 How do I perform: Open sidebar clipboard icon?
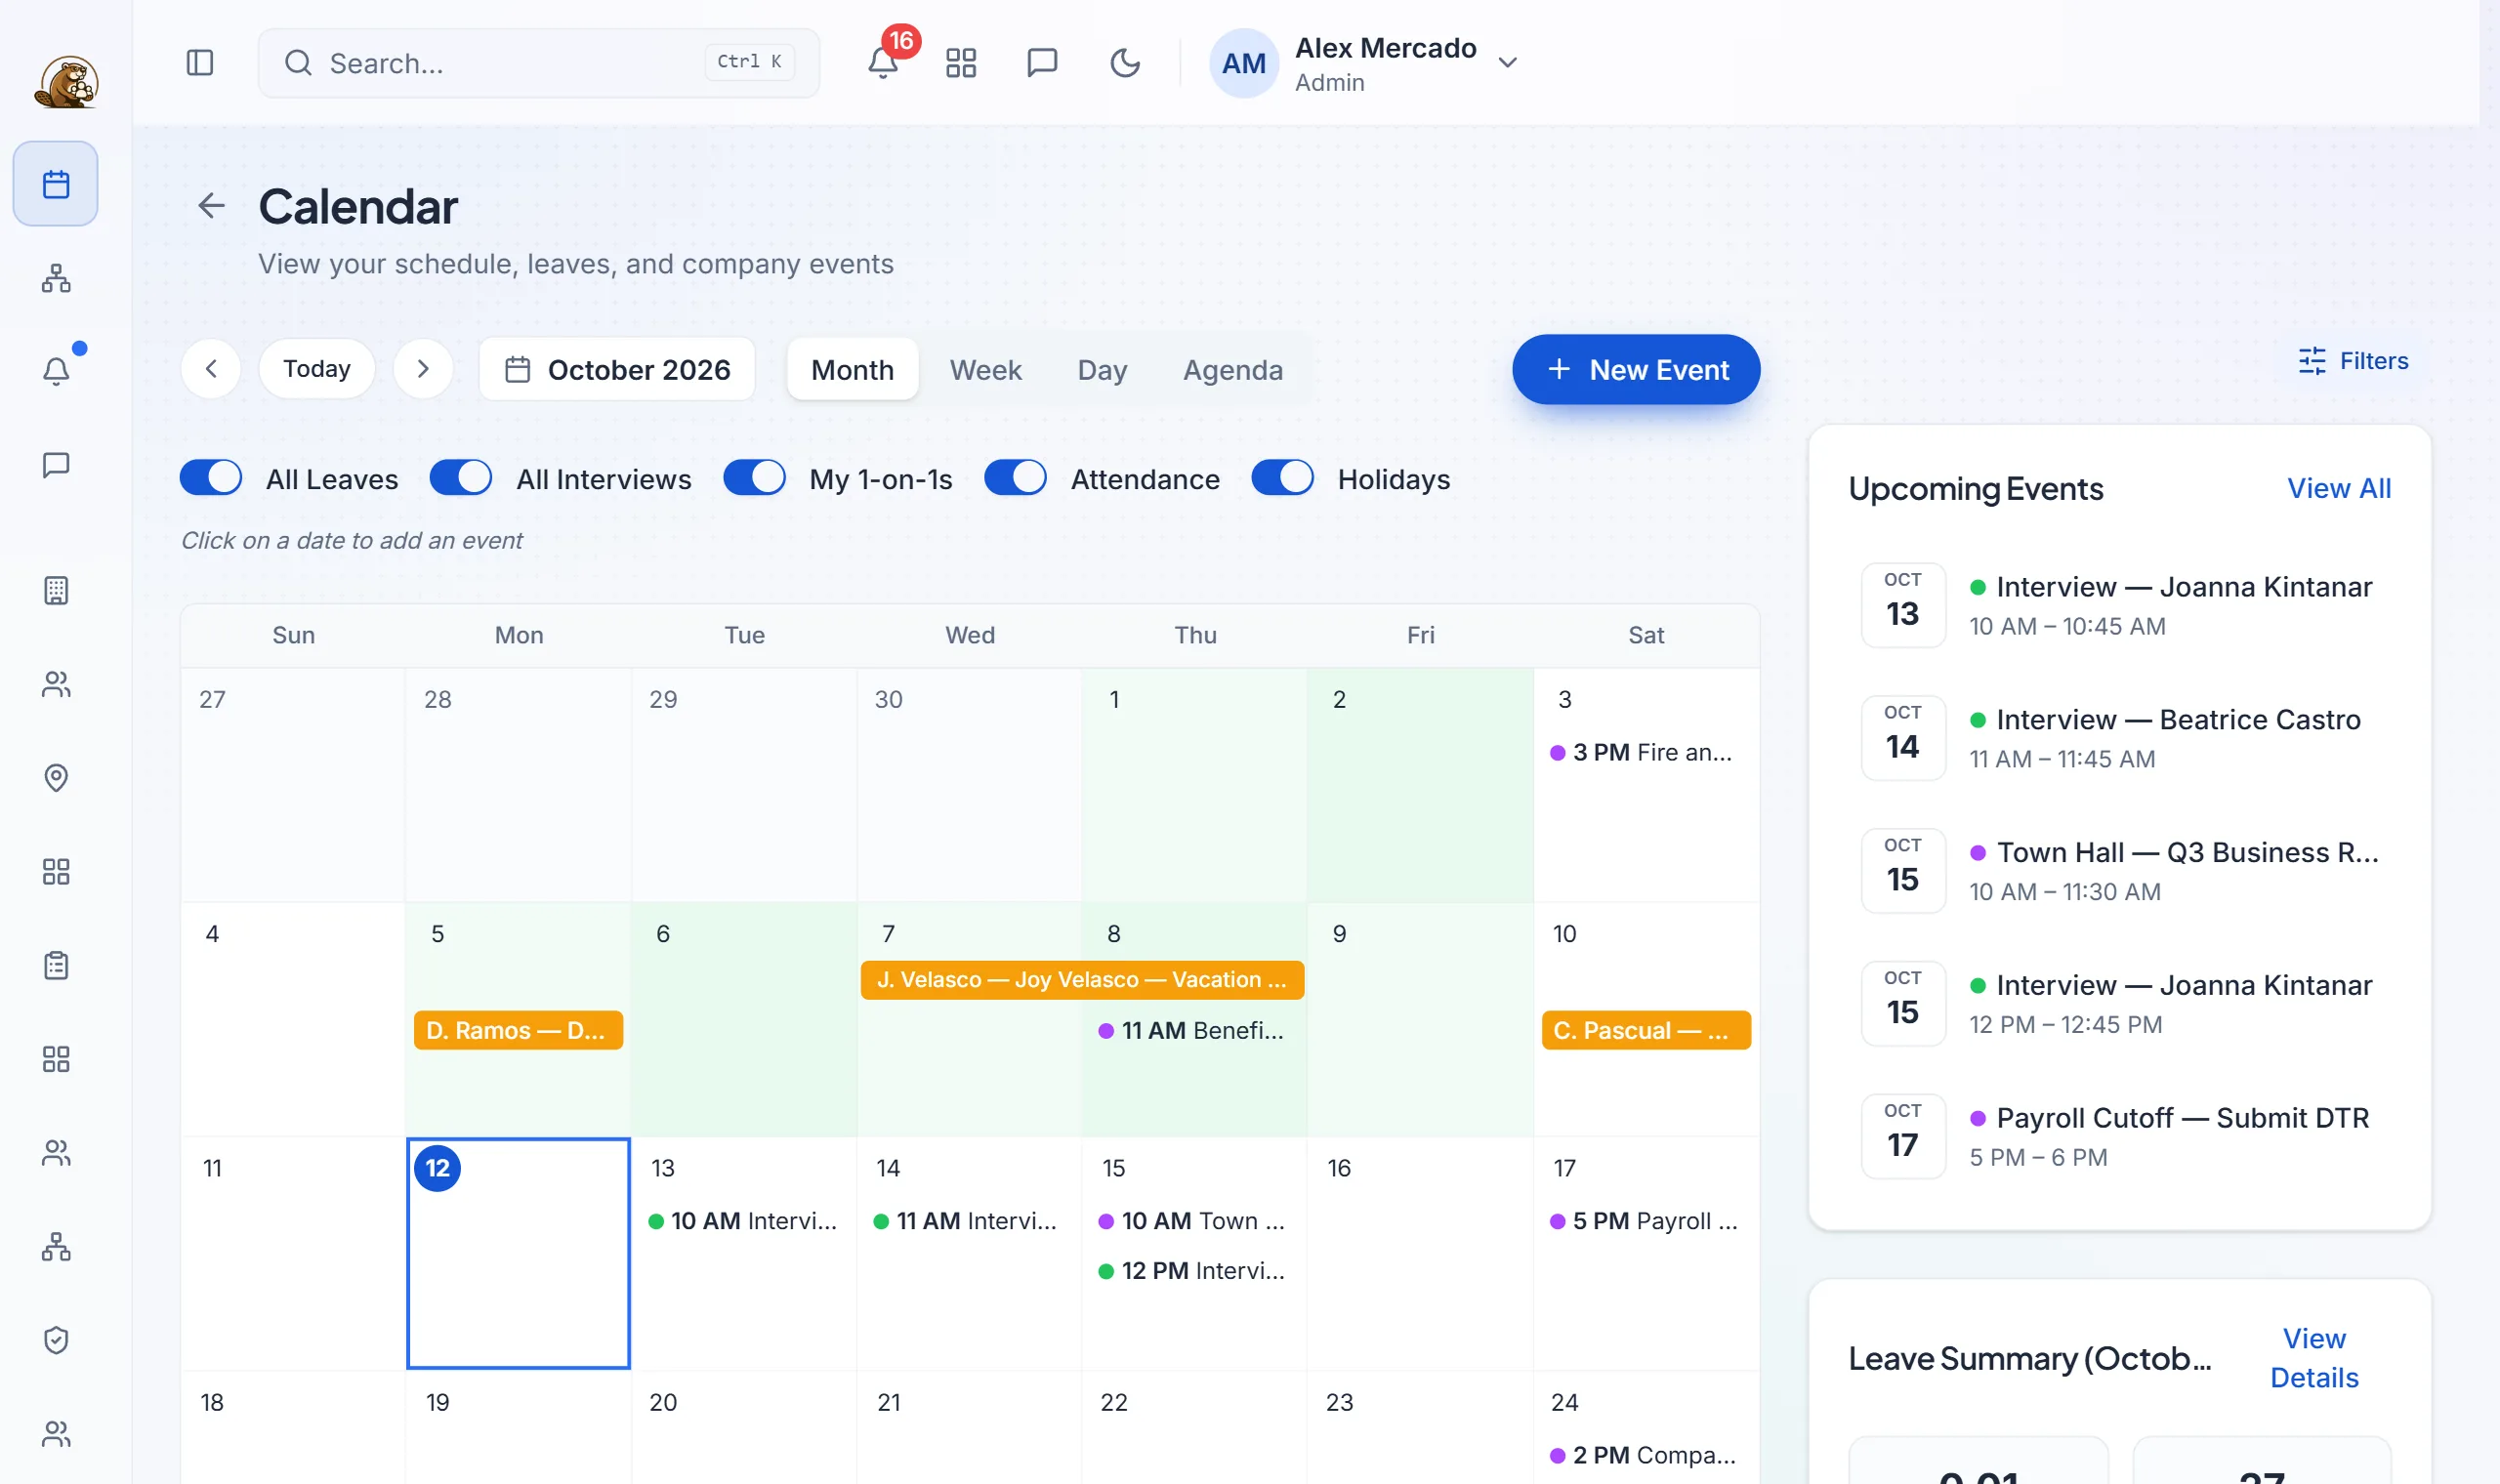click(x=56, y=965)
